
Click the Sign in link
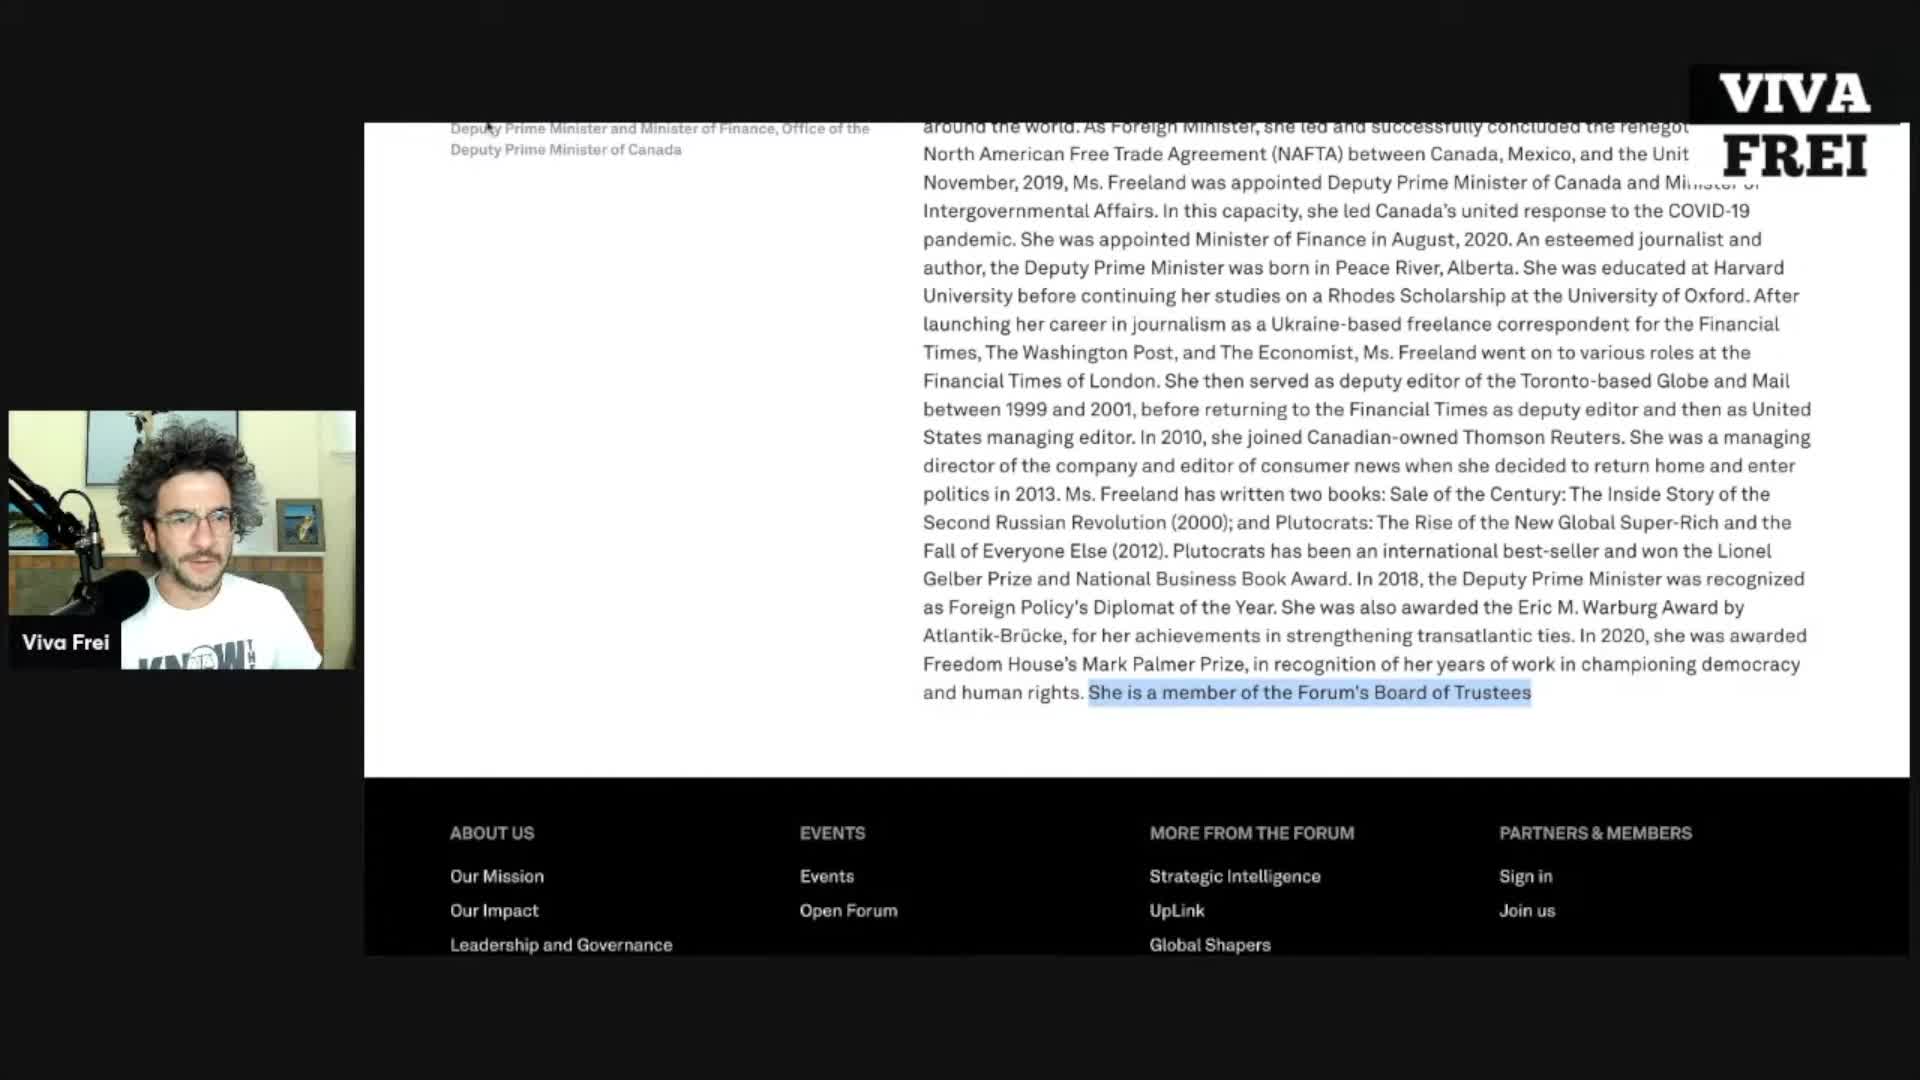1526,876
